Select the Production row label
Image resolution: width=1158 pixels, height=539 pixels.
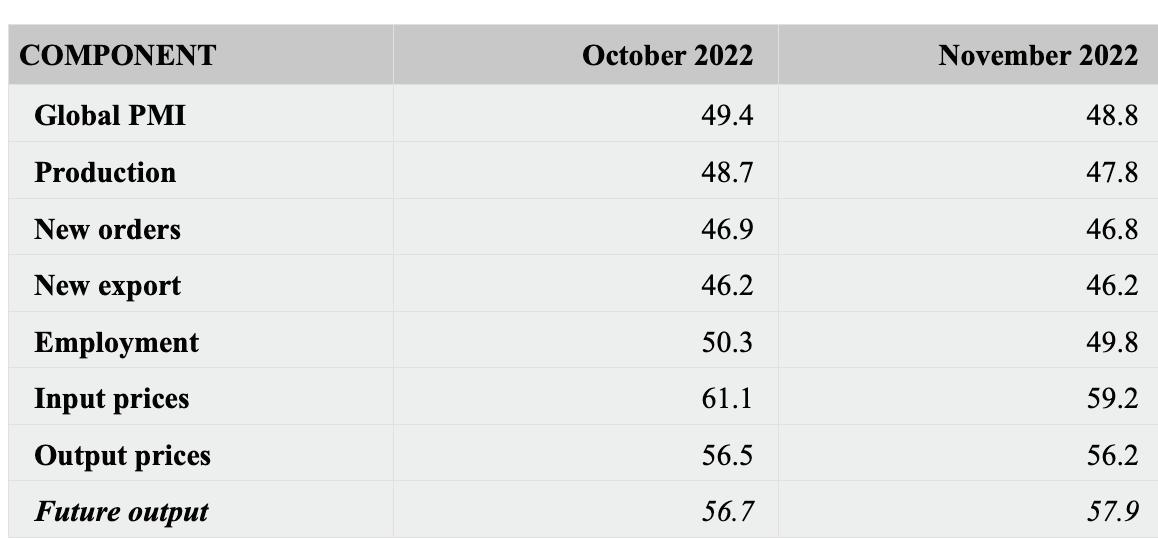(x=105, y=172)
